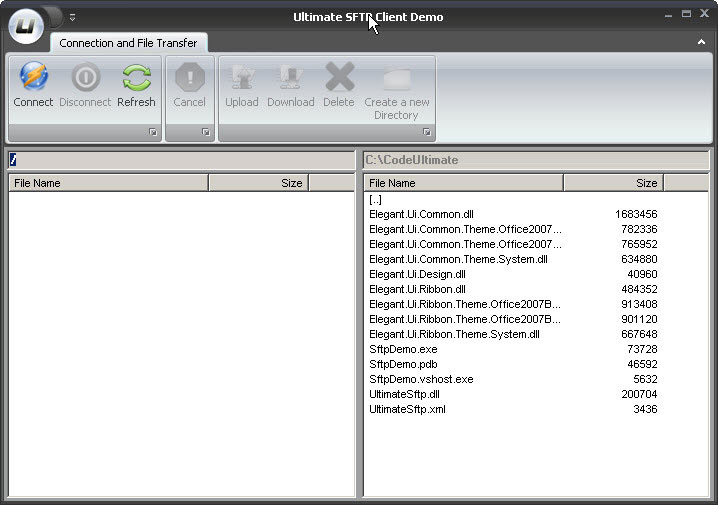The image size is (718, 505).
Task: Select the [..] parent directory entry
Action: [x=375, y=200]
